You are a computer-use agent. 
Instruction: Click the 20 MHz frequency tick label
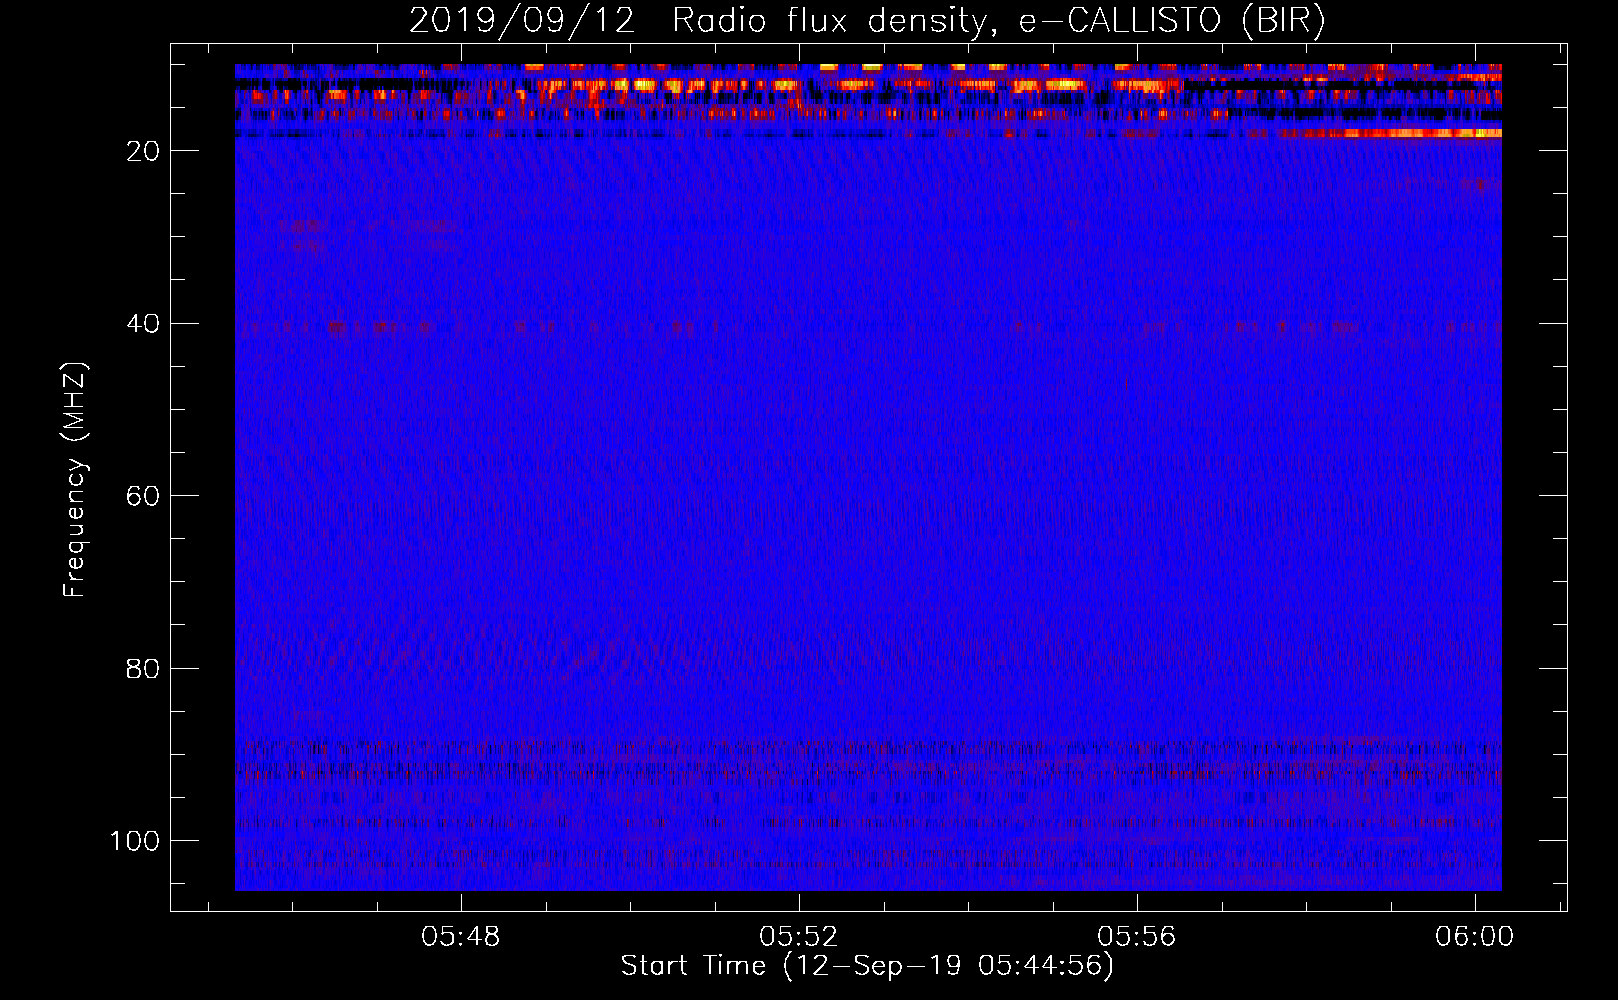pos(142,151)
